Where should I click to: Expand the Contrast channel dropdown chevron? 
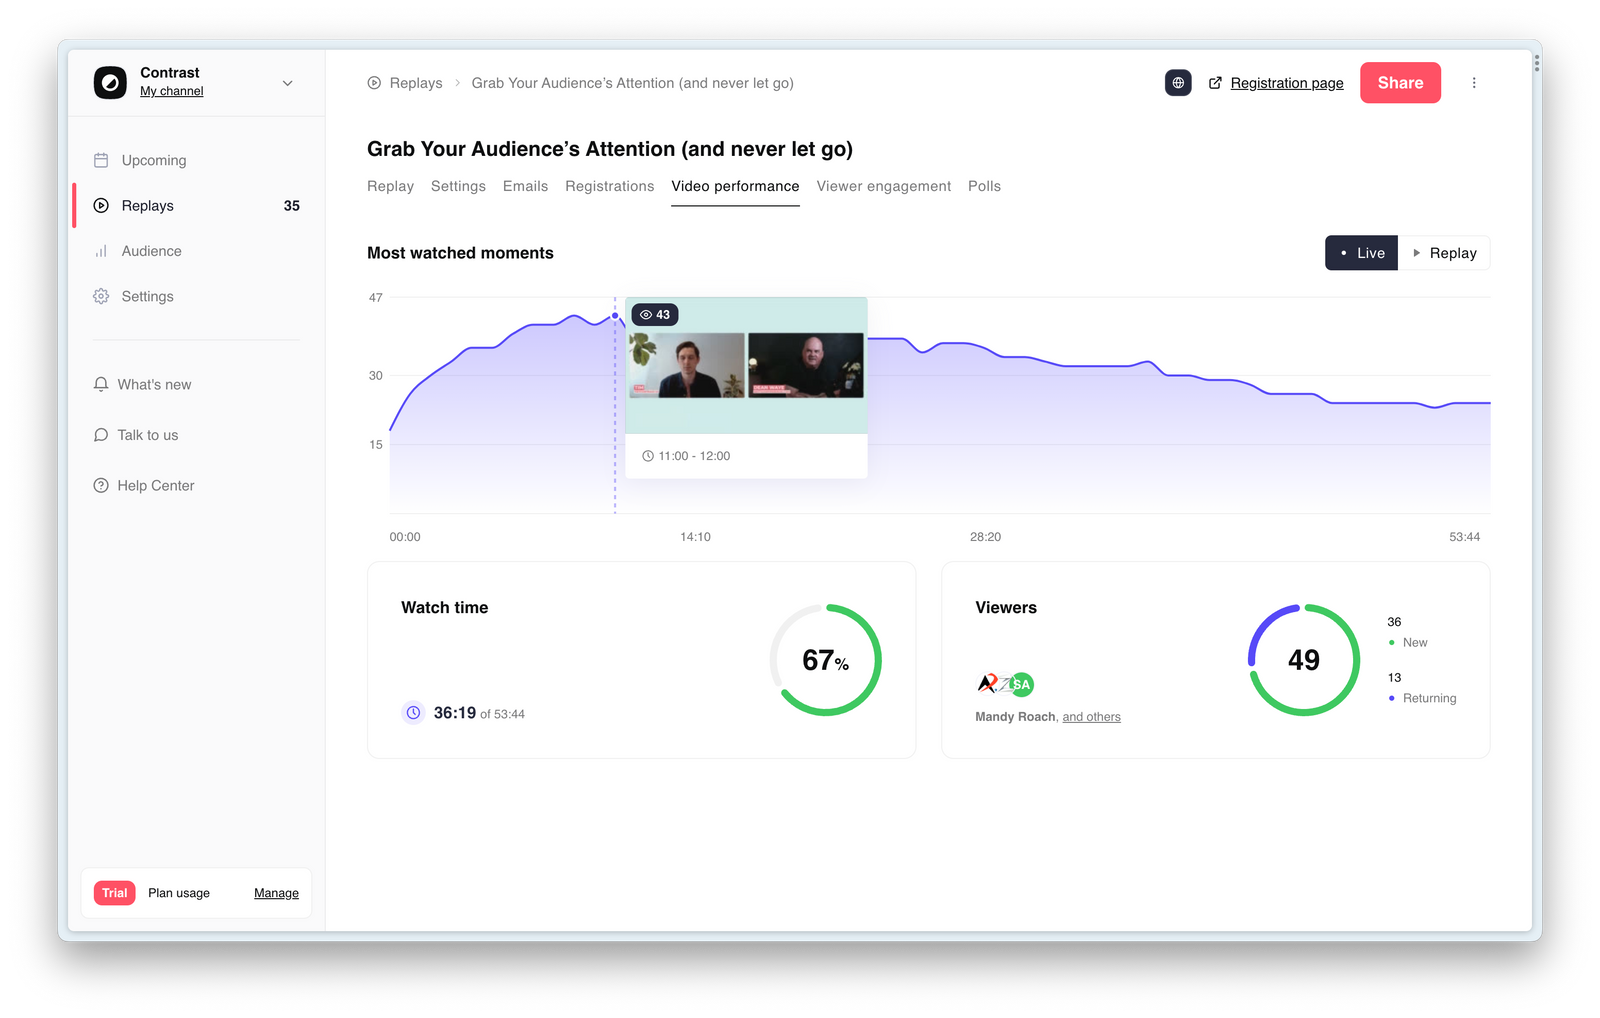(x=288, y=83)
